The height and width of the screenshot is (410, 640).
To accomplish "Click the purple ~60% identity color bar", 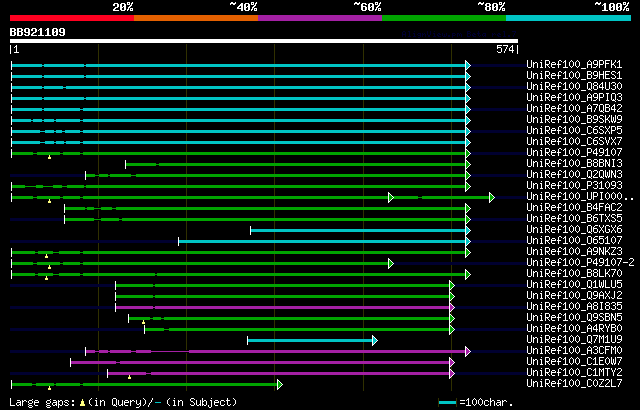I will coord(320,18).
